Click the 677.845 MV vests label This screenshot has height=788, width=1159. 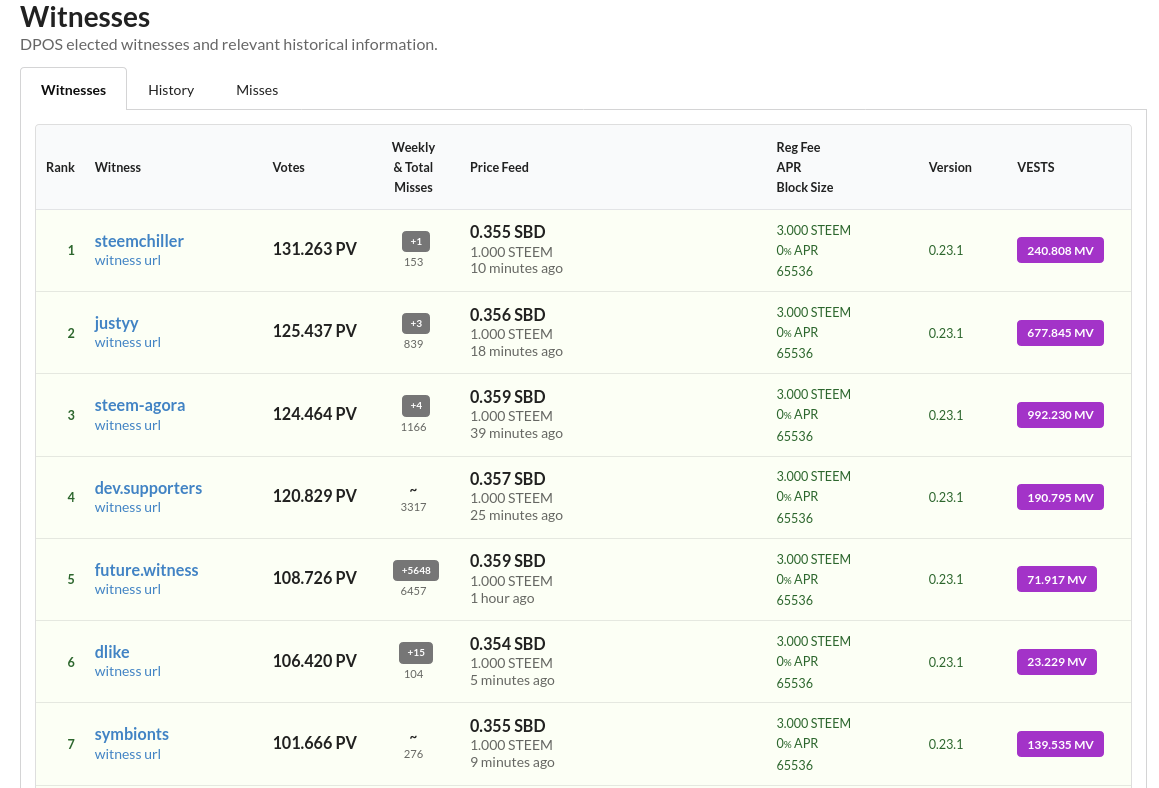(x=1060, y=333)
